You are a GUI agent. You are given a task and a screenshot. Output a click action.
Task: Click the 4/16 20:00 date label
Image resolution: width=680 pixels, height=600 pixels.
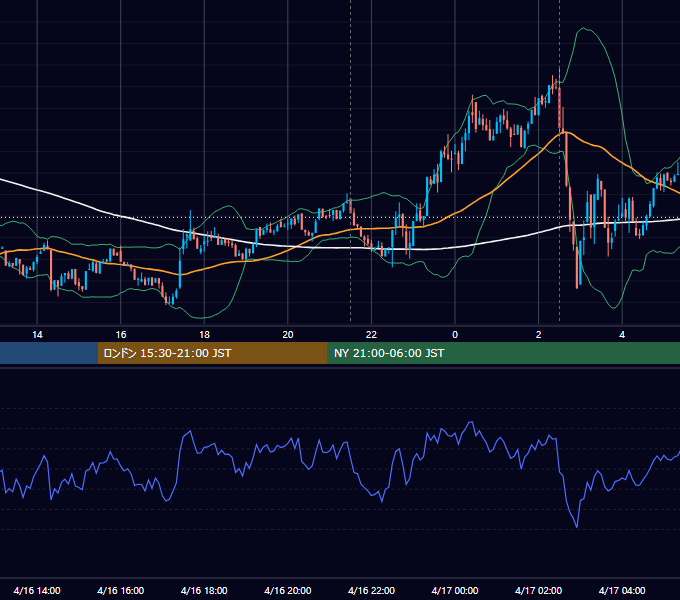coord(288,590)
